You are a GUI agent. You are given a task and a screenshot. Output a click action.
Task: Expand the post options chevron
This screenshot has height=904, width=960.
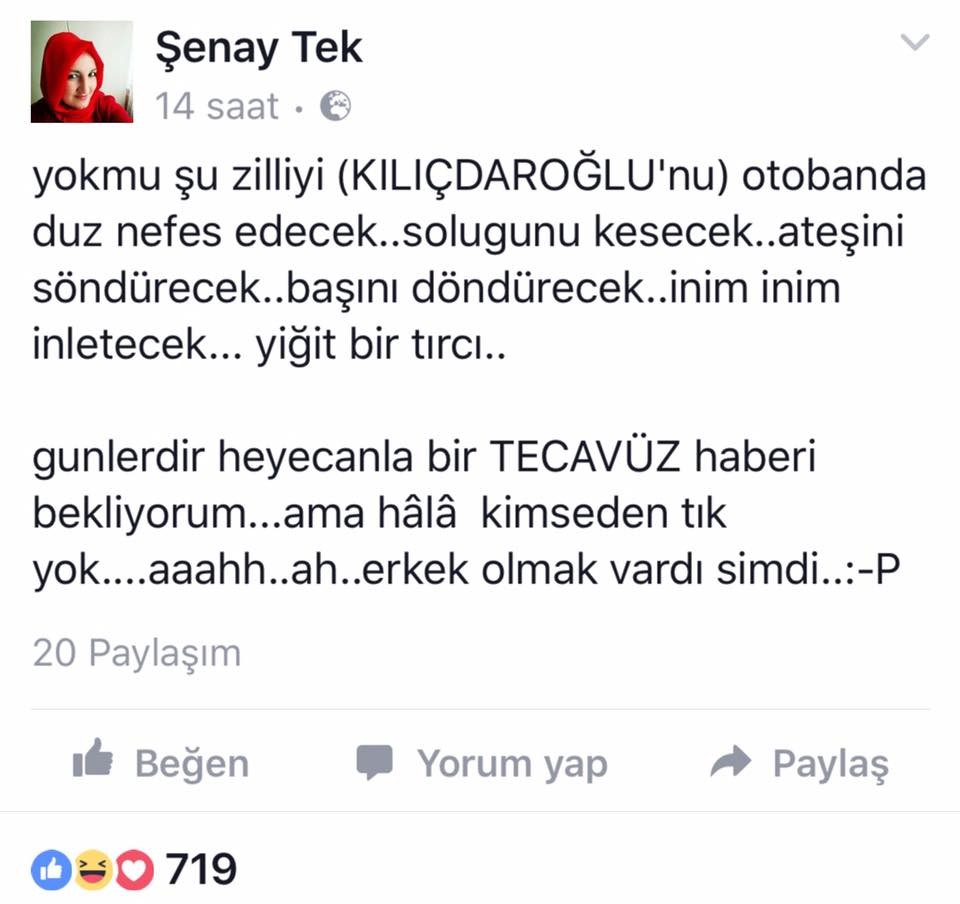click(915, 42)
